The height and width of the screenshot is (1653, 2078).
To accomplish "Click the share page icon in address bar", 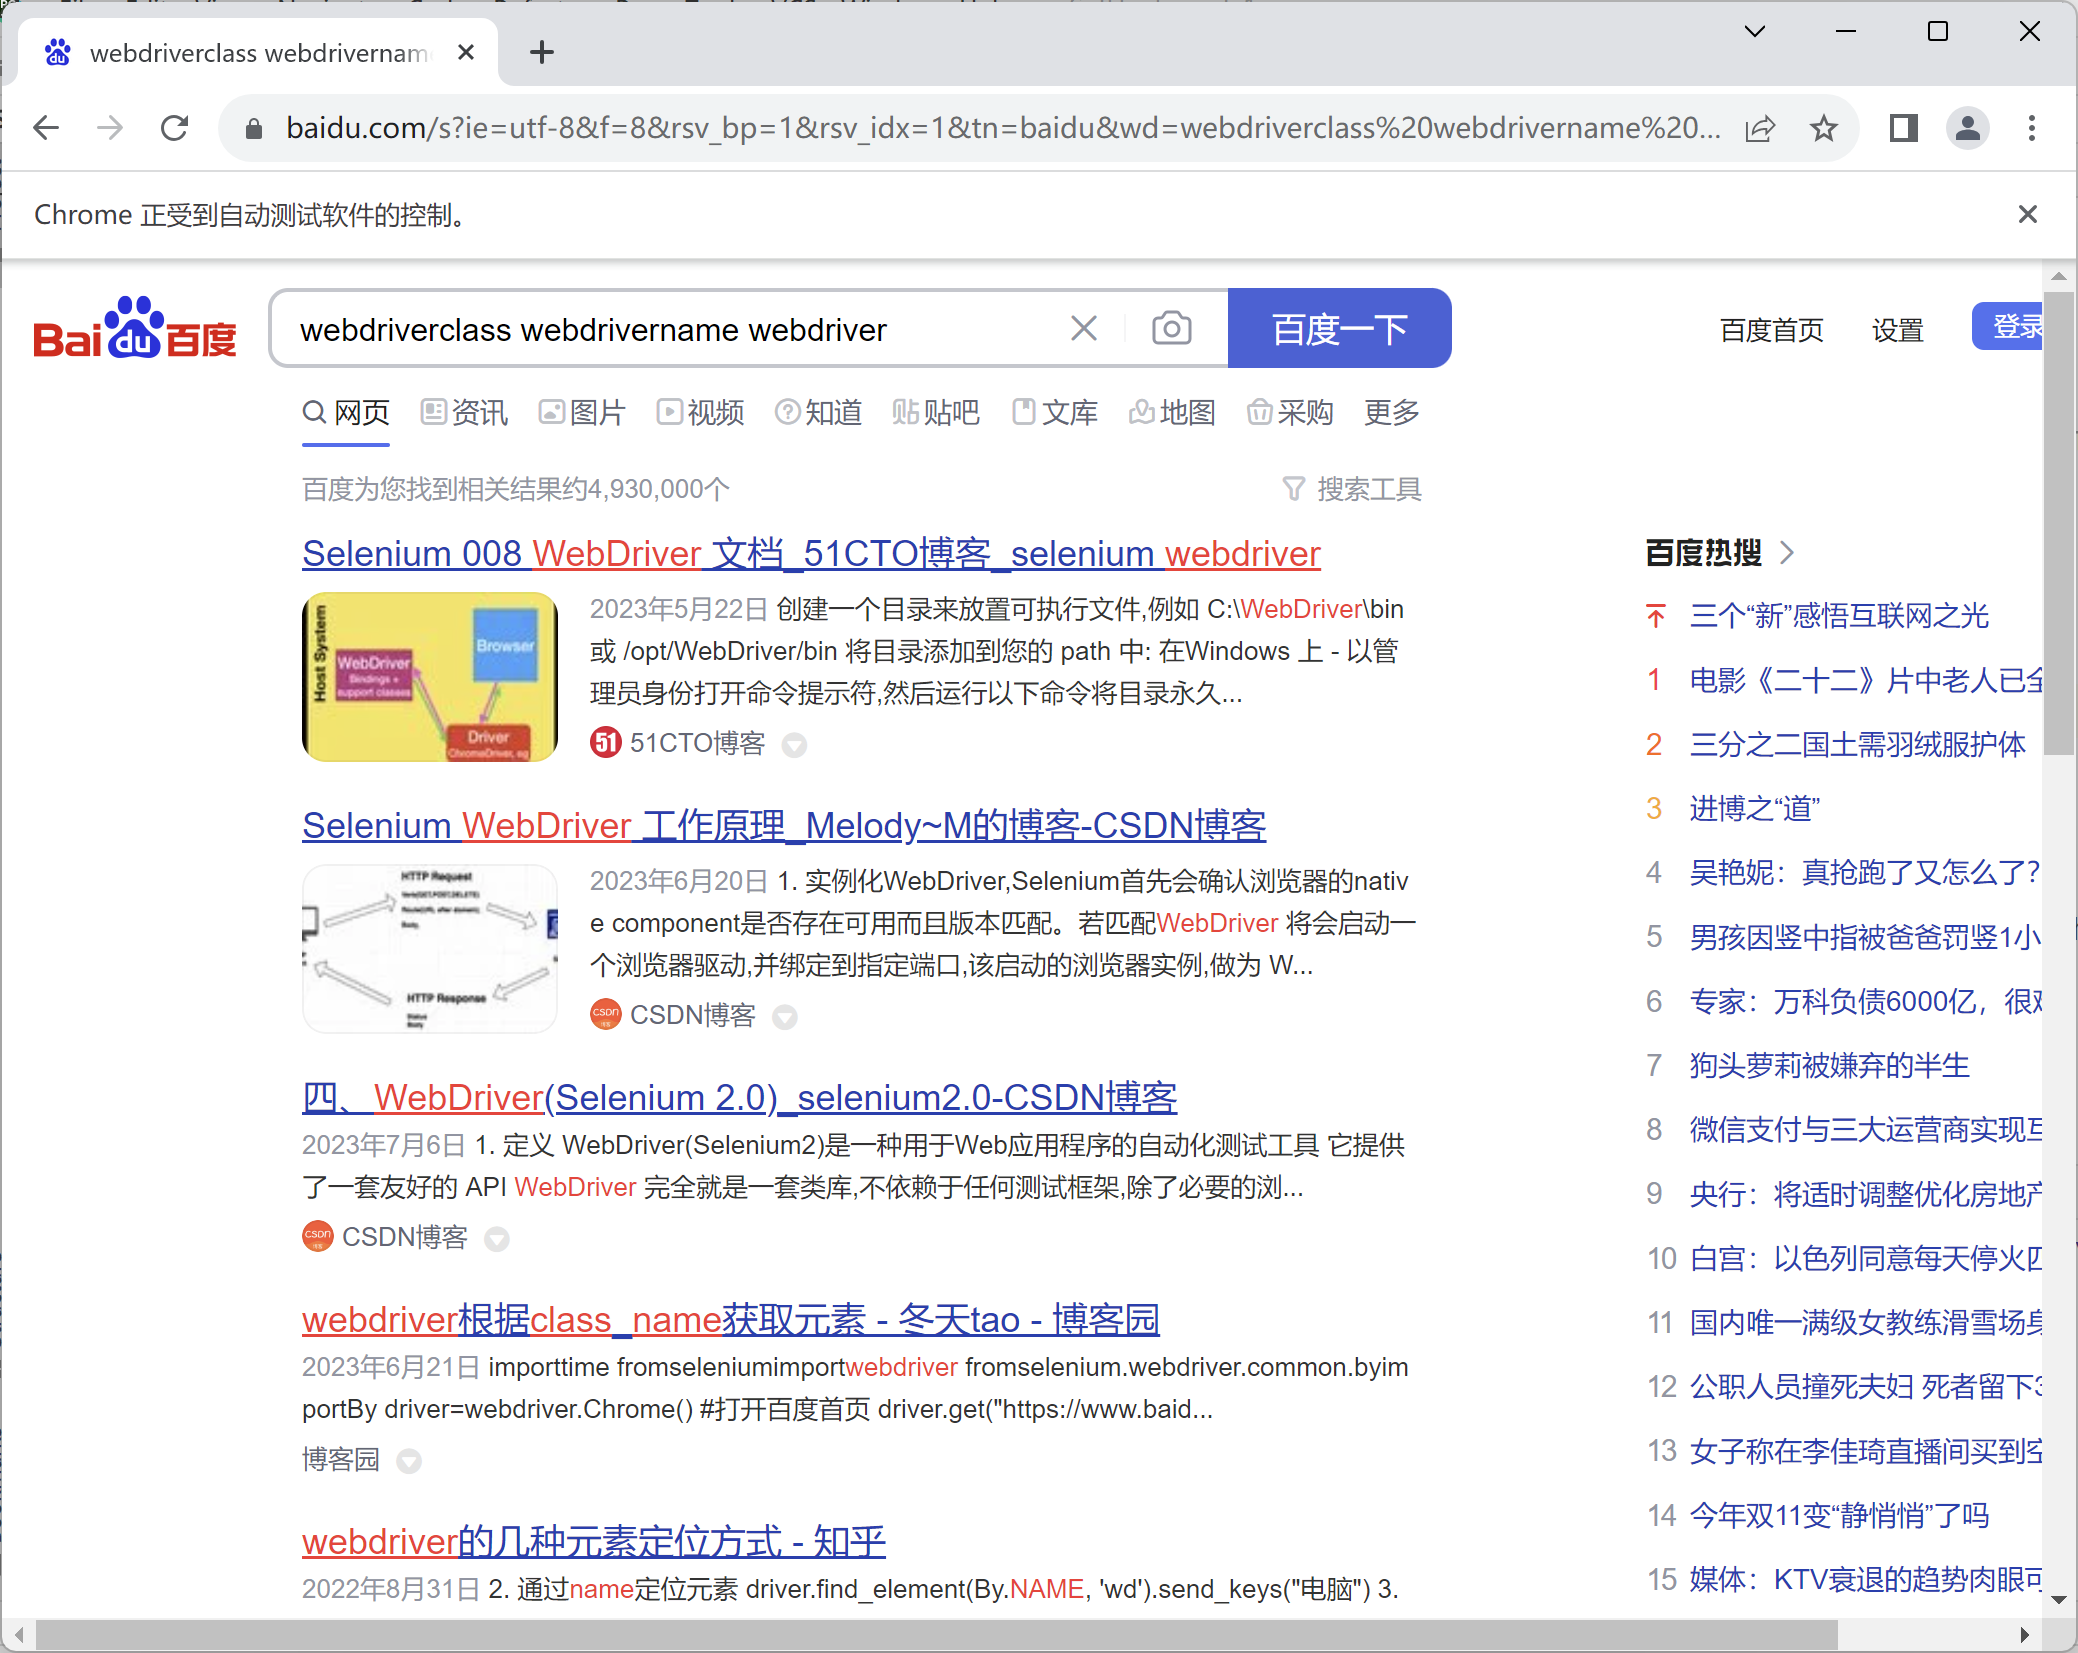I will coord(1760,128).
